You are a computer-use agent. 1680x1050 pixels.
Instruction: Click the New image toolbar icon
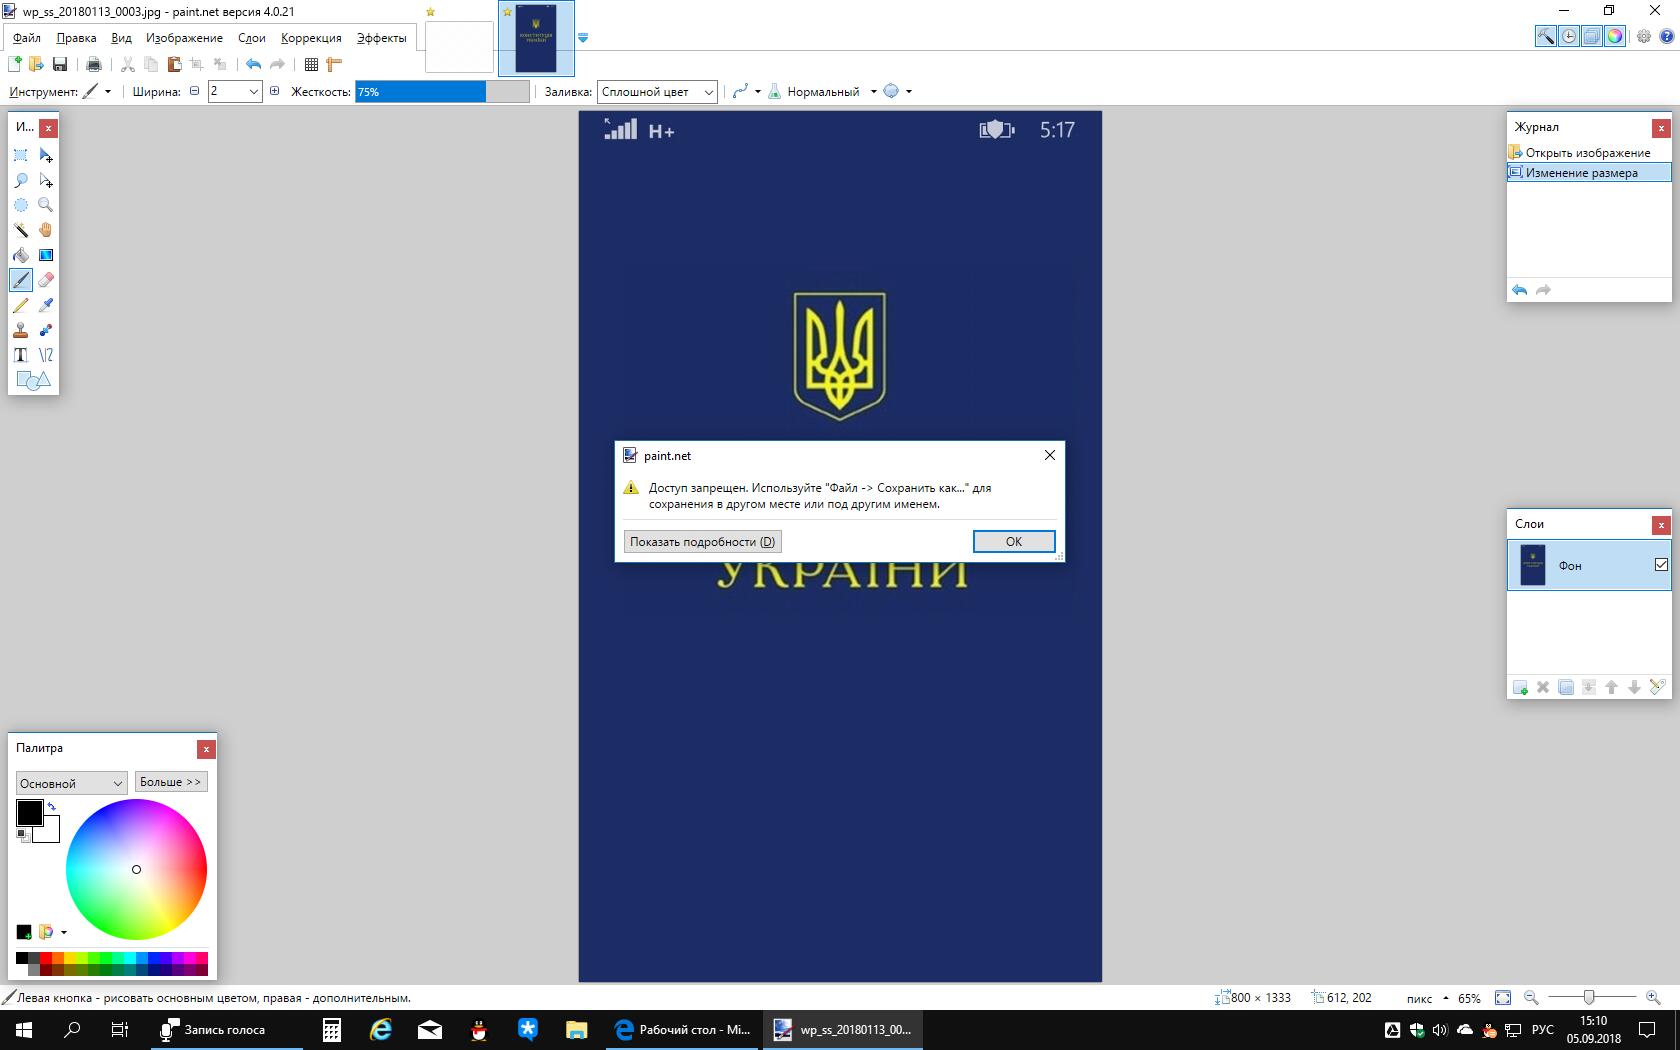point(15,64)
